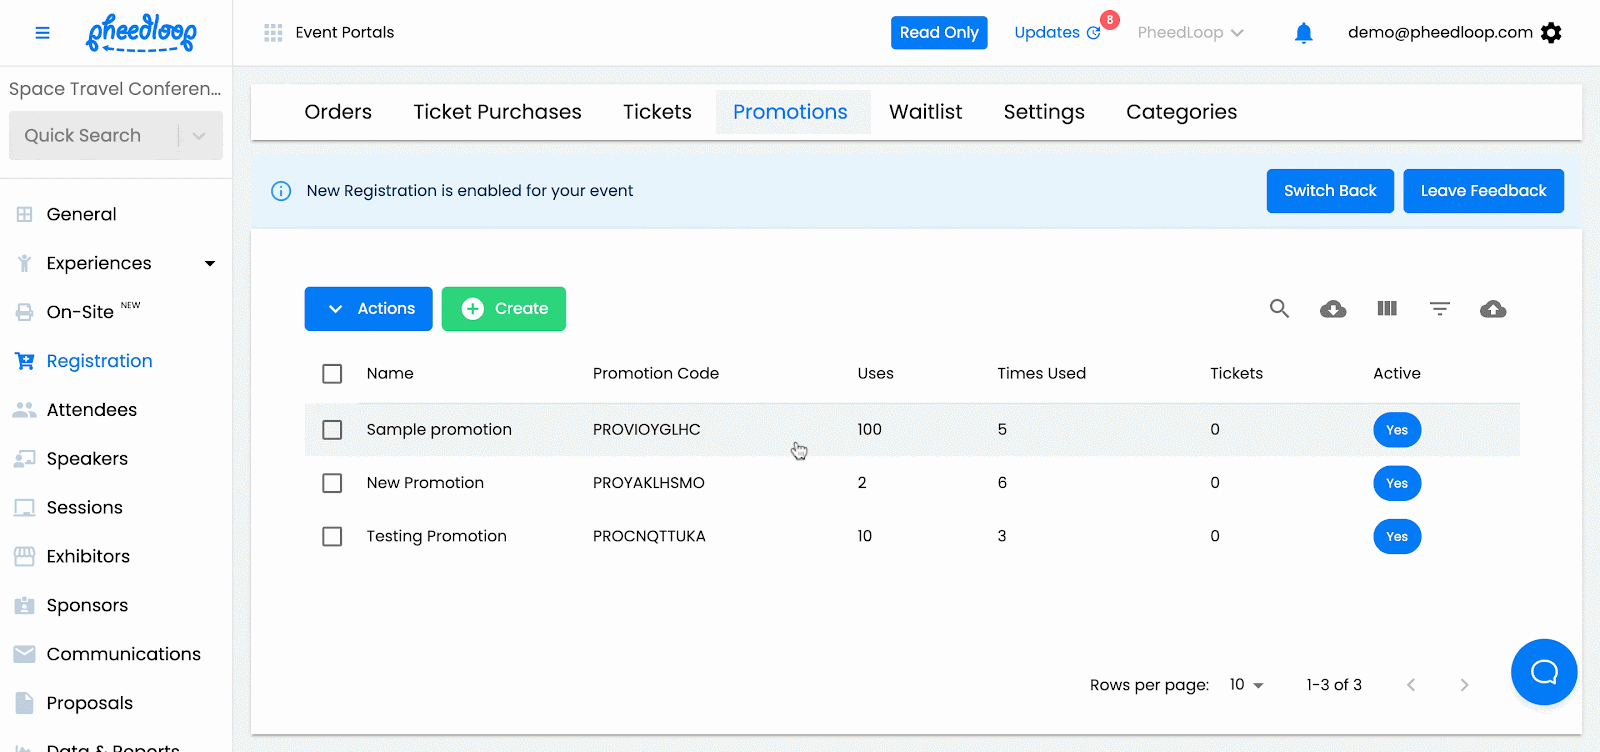Switch to the Waitlist tab
1600x752 pixels.
click(x=925, y=112)
